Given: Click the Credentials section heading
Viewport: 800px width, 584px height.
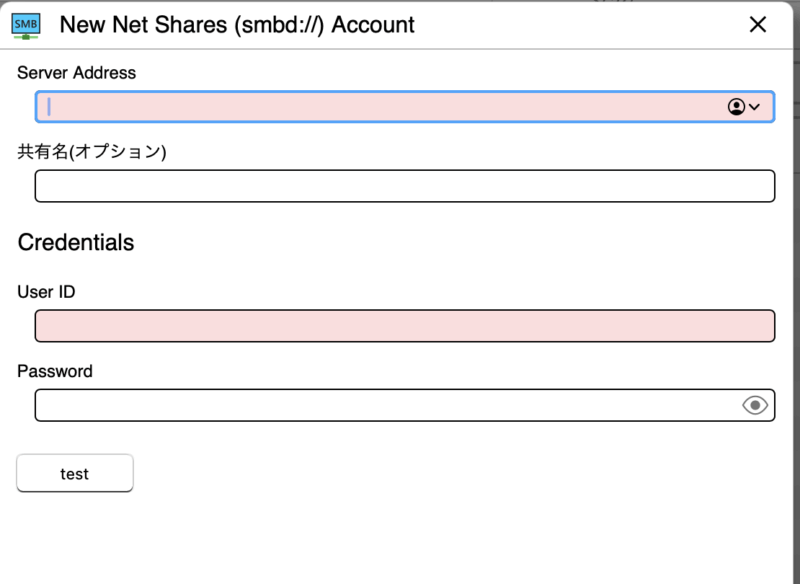Looking at the screenshot, I should tap(76, 242).
